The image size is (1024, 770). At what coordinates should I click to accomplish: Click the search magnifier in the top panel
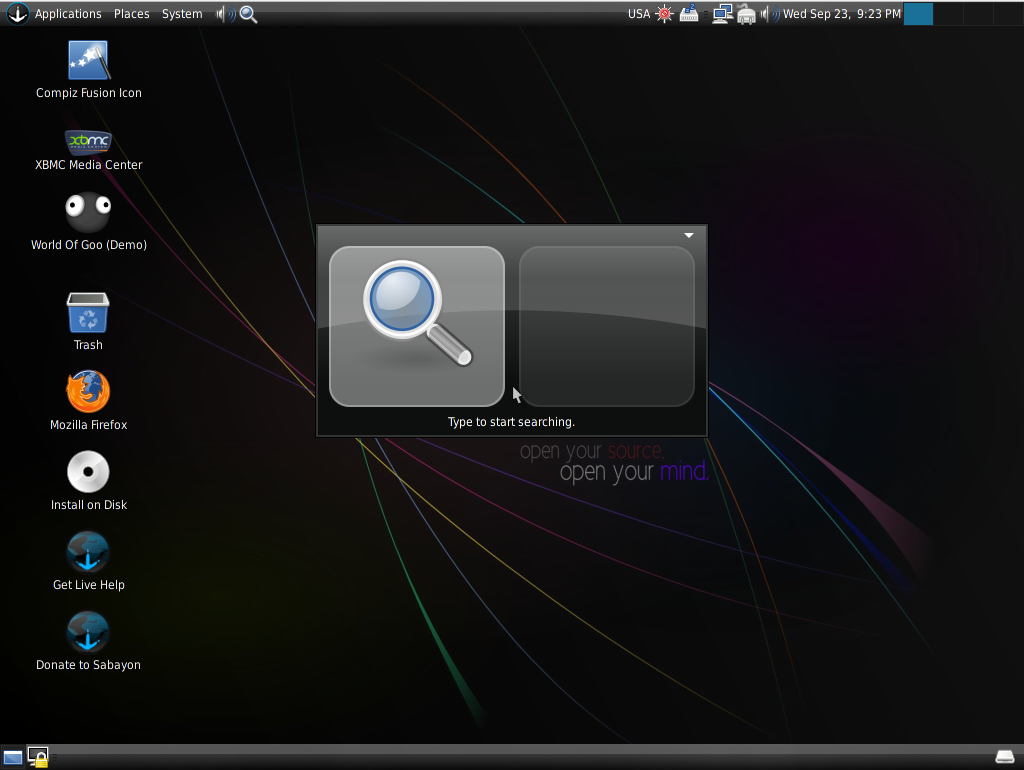click(x=249, y=14)
